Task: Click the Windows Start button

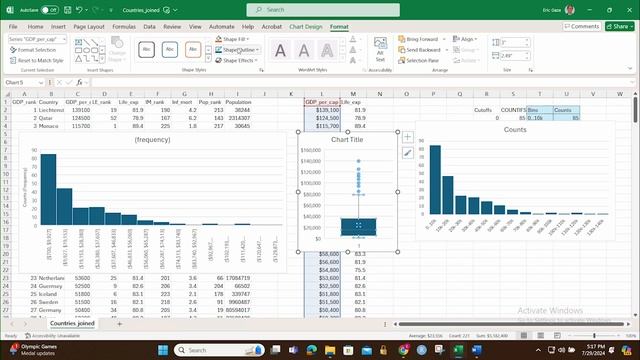Action: tap(163, 350)
